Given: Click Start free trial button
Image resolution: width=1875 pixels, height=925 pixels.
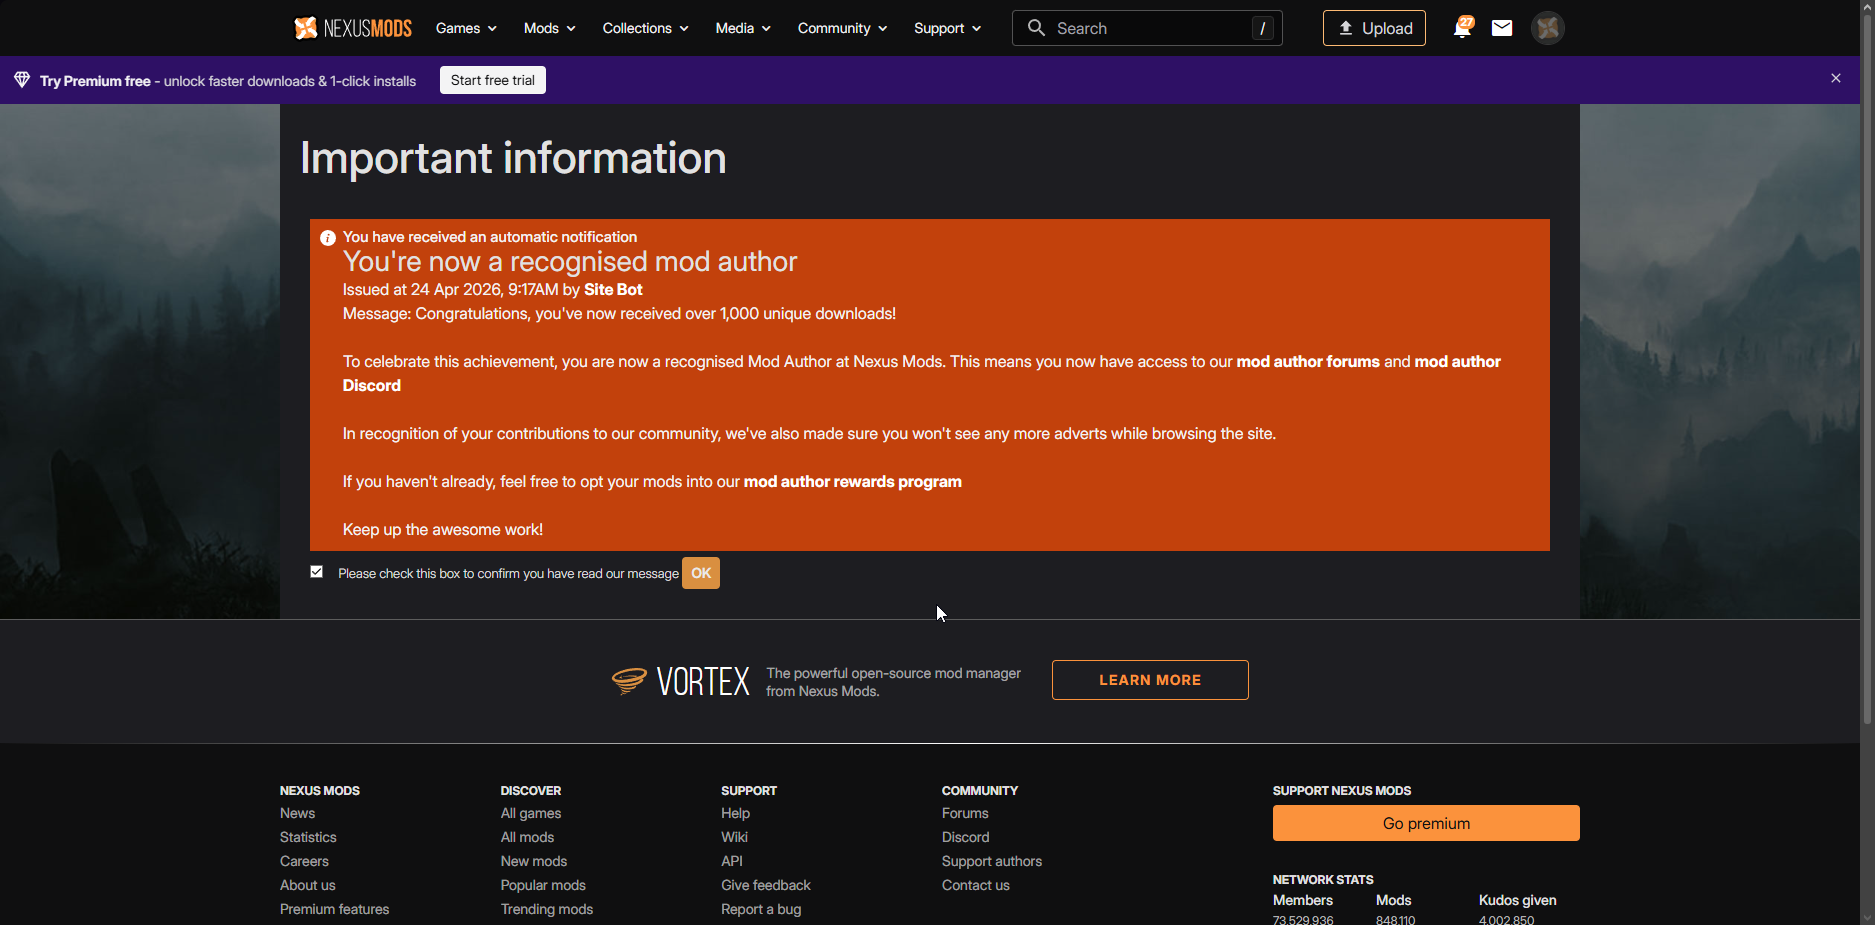Looking at the screenshot, I should (x=493, y=80).
